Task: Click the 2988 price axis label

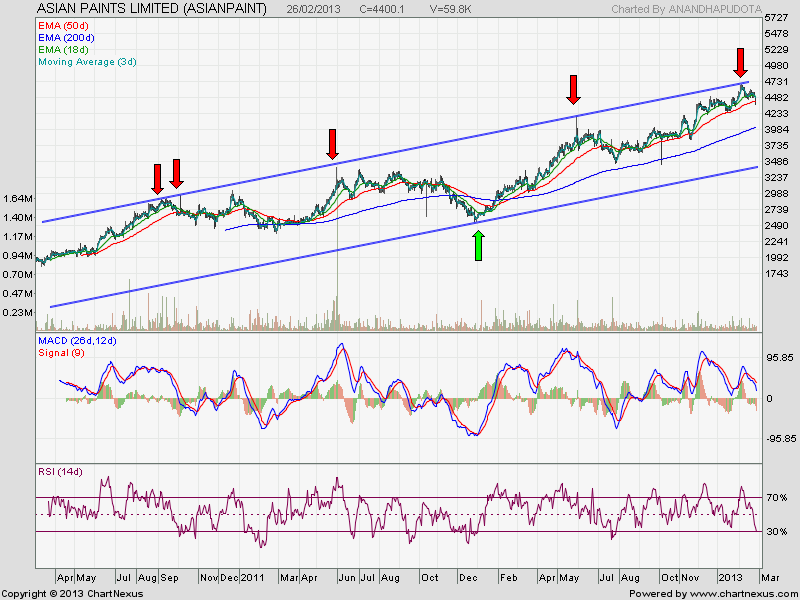Action: 776,193
